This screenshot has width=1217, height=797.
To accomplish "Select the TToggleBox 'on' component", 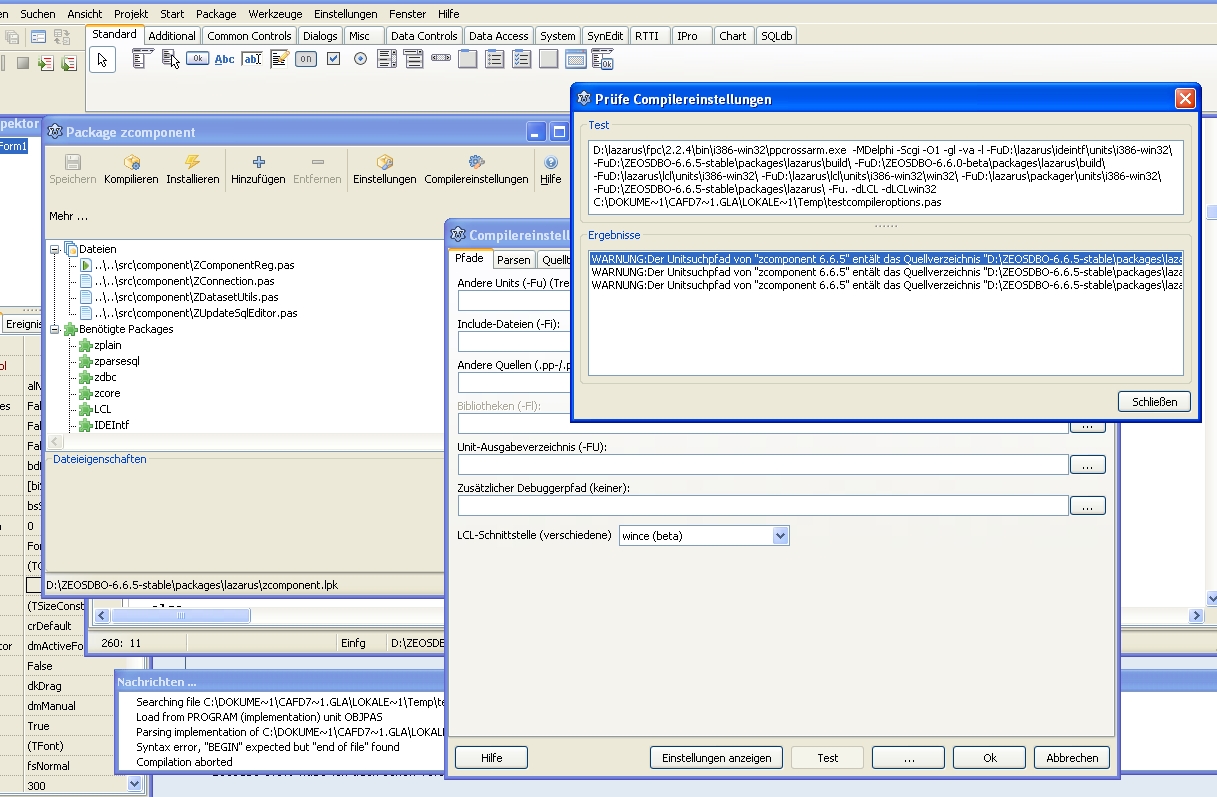I will [x=306, y=59].
